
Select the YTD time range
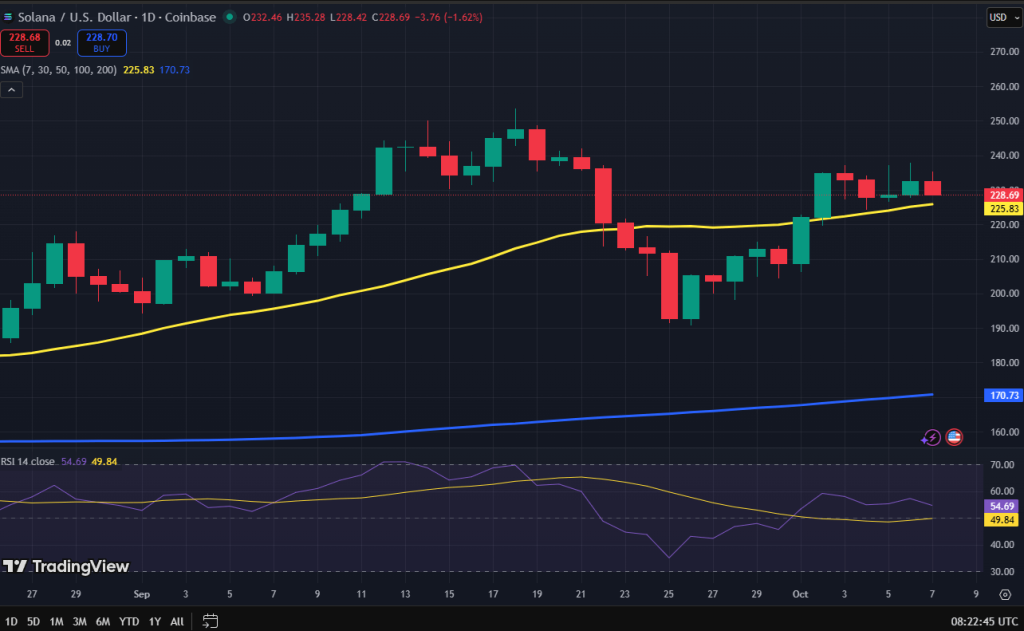[129, 621]
